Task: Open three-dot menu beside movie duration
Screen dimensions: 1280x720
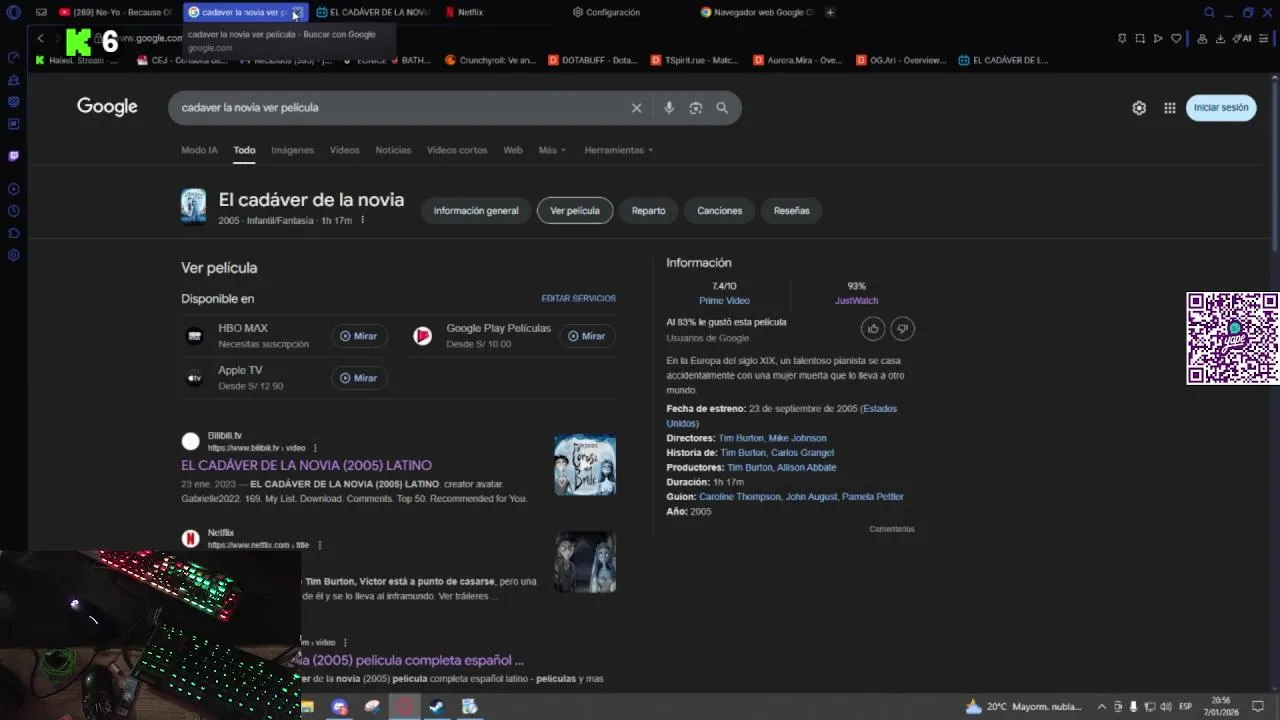Action: (363, 220)
